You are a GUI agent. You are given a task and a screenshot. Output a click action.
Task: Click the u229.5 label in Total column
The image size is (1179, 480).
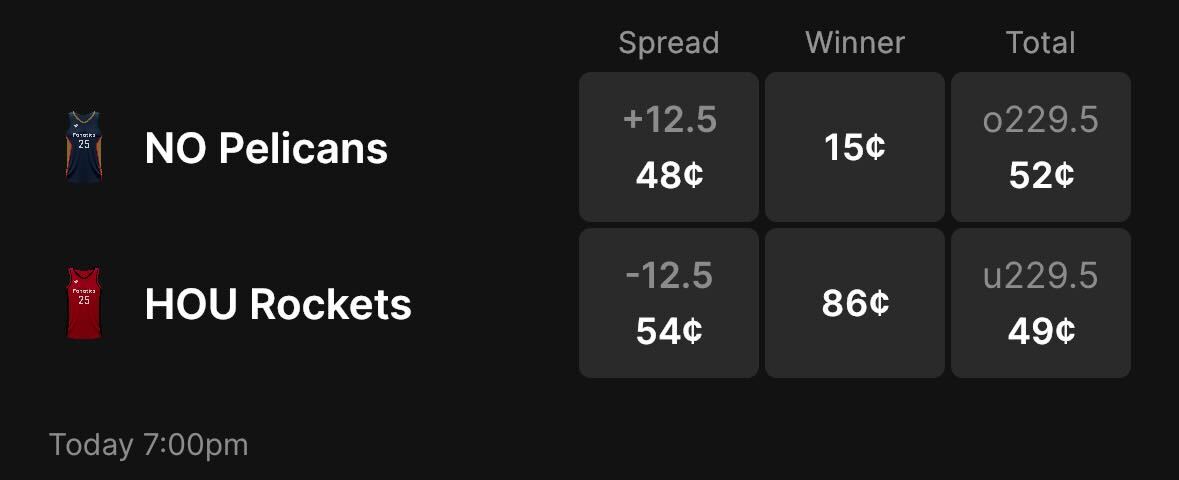[1041, 276]
